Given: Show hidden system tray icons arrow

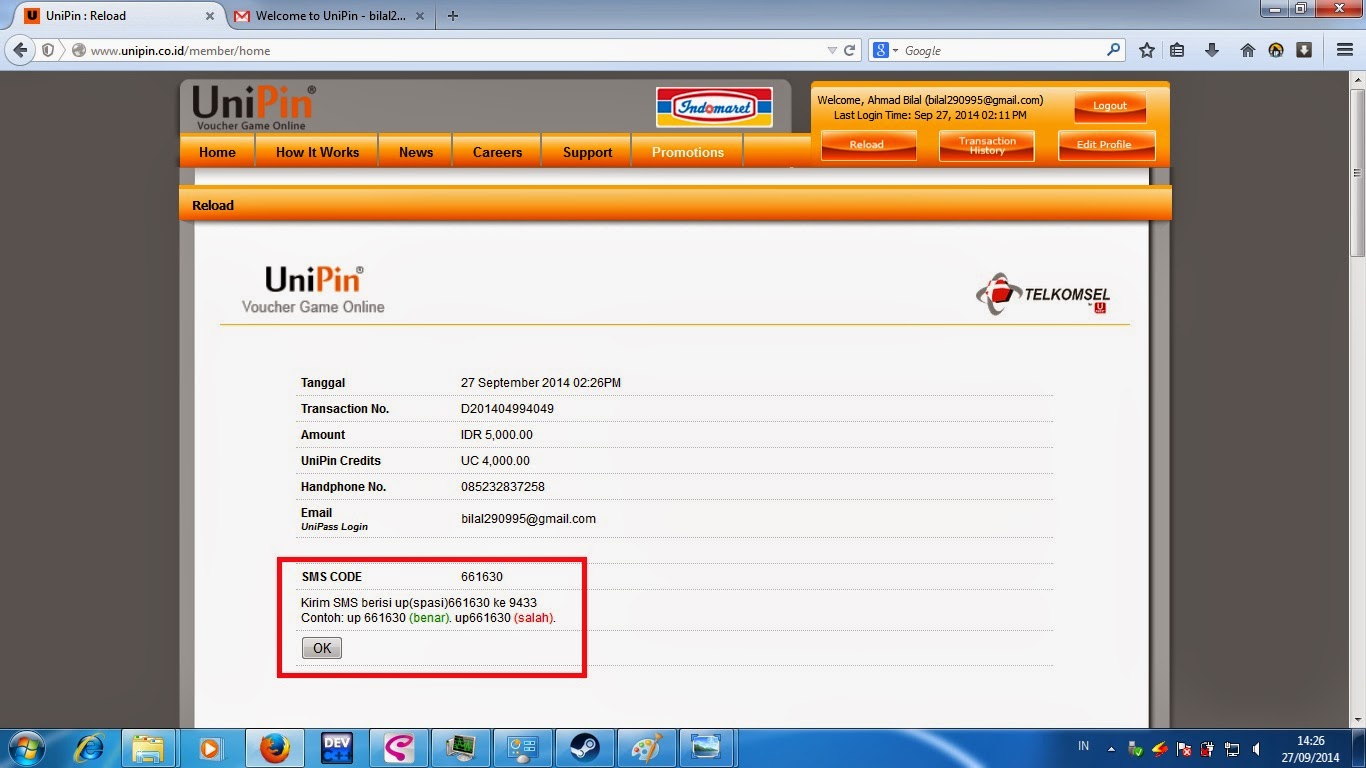Looking at the screenshot, I should tap(1110, 748).
